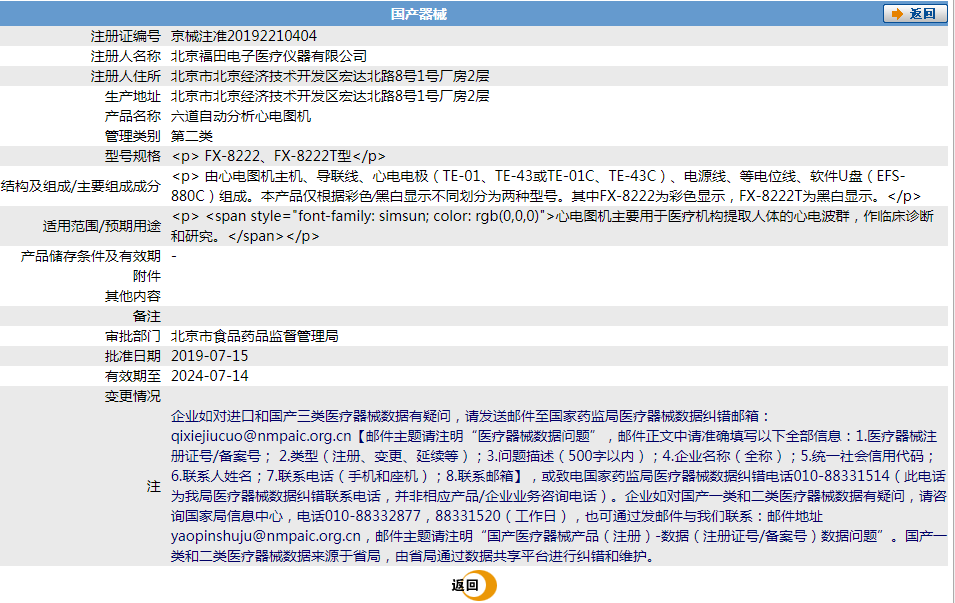Click the 产品储存条件及有效期 row label
The width and height of the screenshot is (955, 603).
click(x=91, y=256)
